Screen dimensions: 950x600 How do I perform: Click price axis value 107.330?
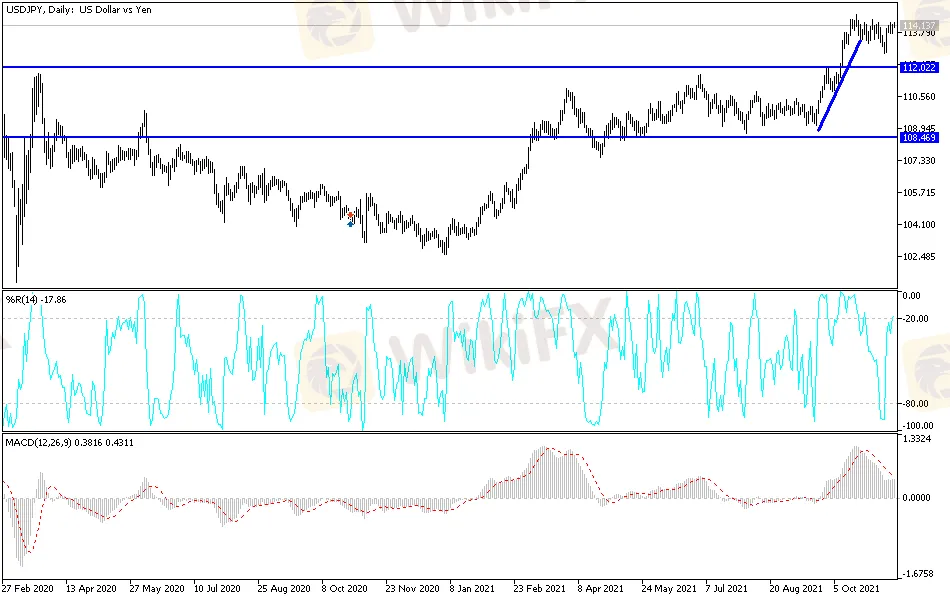coord(919,161)
